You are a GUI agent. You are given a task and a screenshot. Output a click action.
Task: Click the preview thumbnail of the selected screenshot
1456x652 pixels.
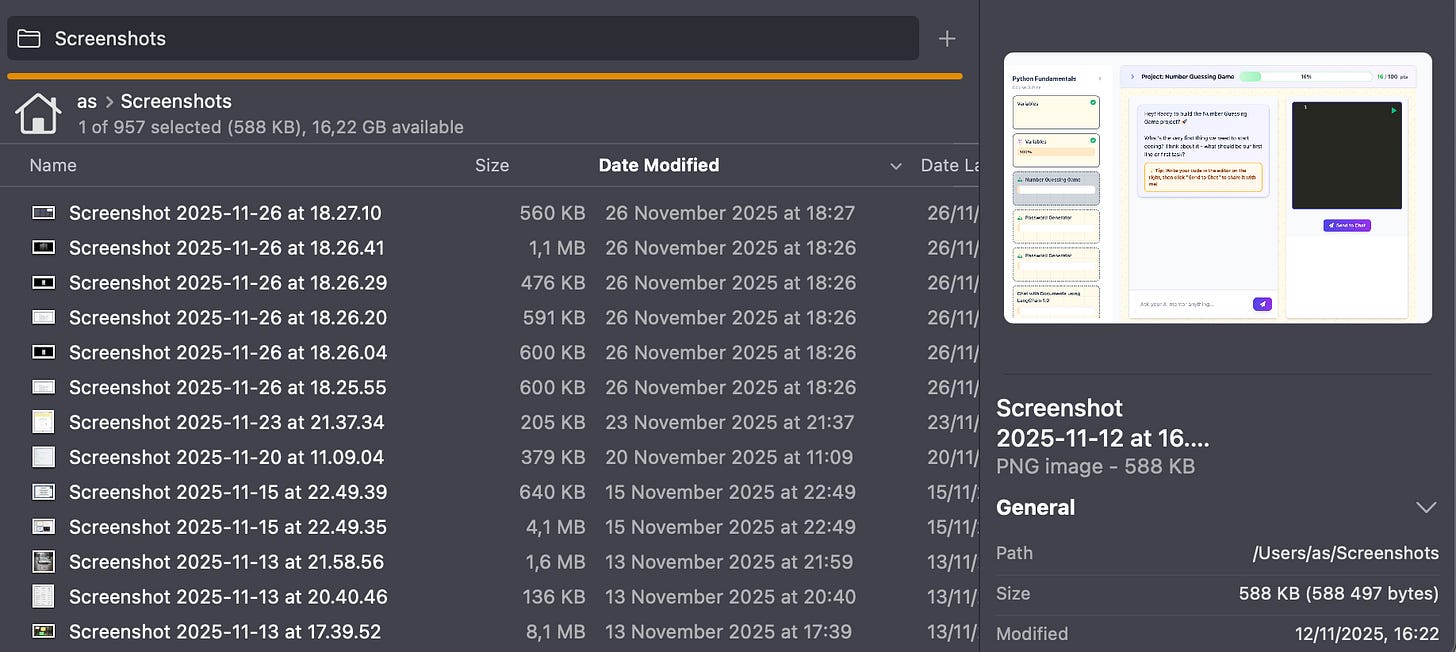point(1218,188)
